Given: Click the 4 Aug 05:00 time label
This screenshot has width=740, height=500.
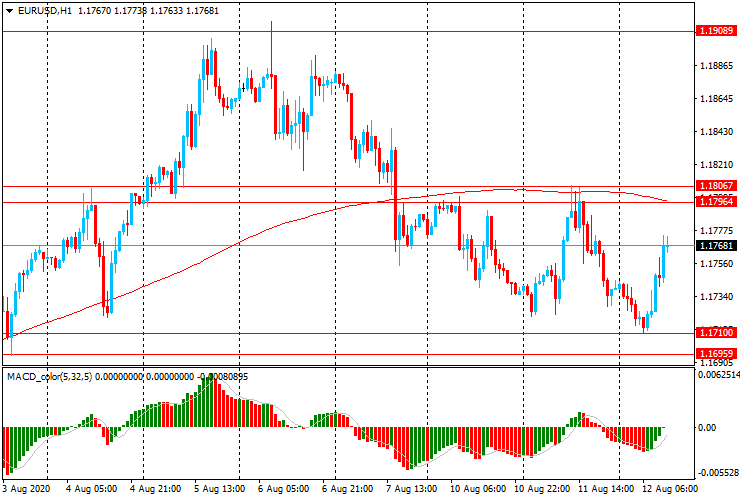Looking at the screenshot, I should coord(92,489).
